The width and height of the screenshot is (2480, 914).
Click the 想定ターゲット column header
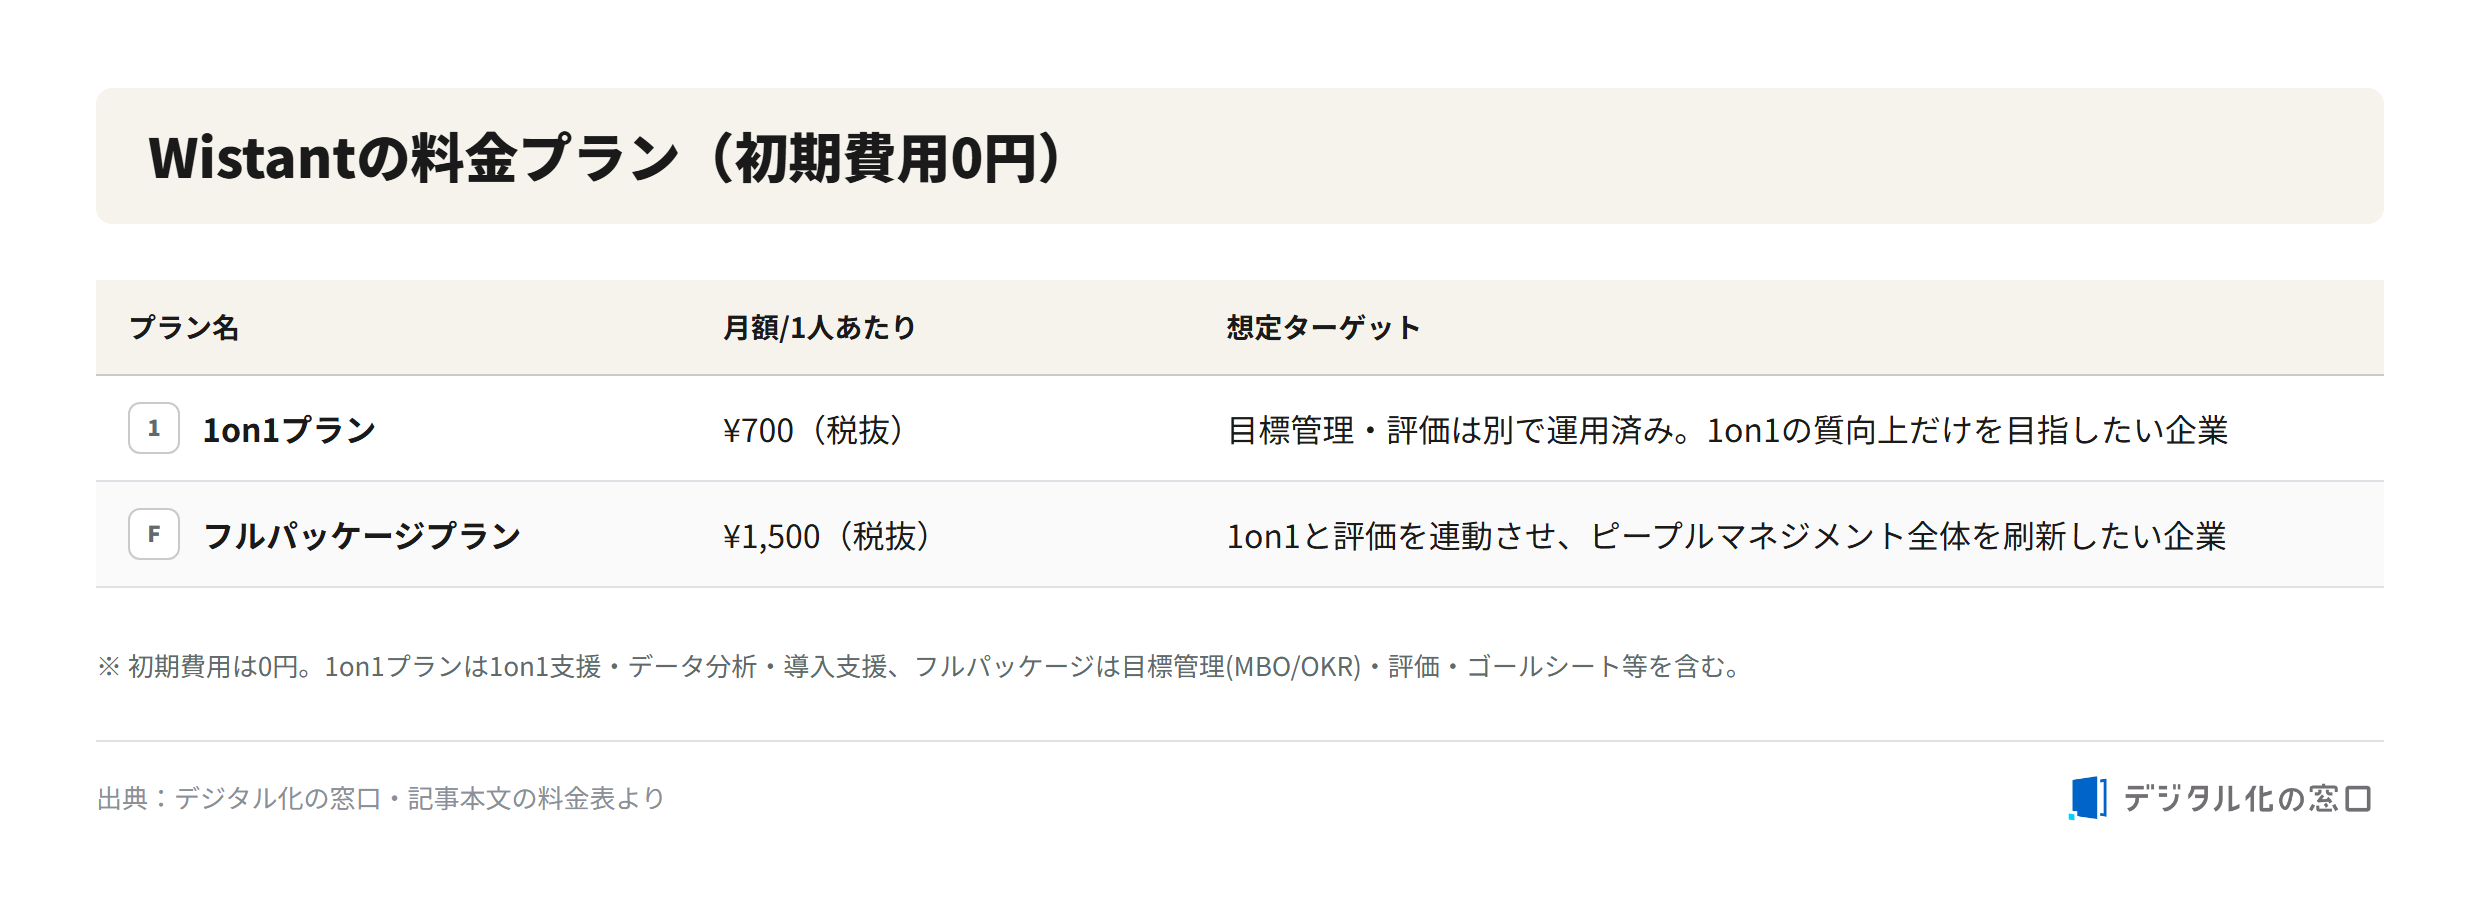click(x=1323, y=328)
